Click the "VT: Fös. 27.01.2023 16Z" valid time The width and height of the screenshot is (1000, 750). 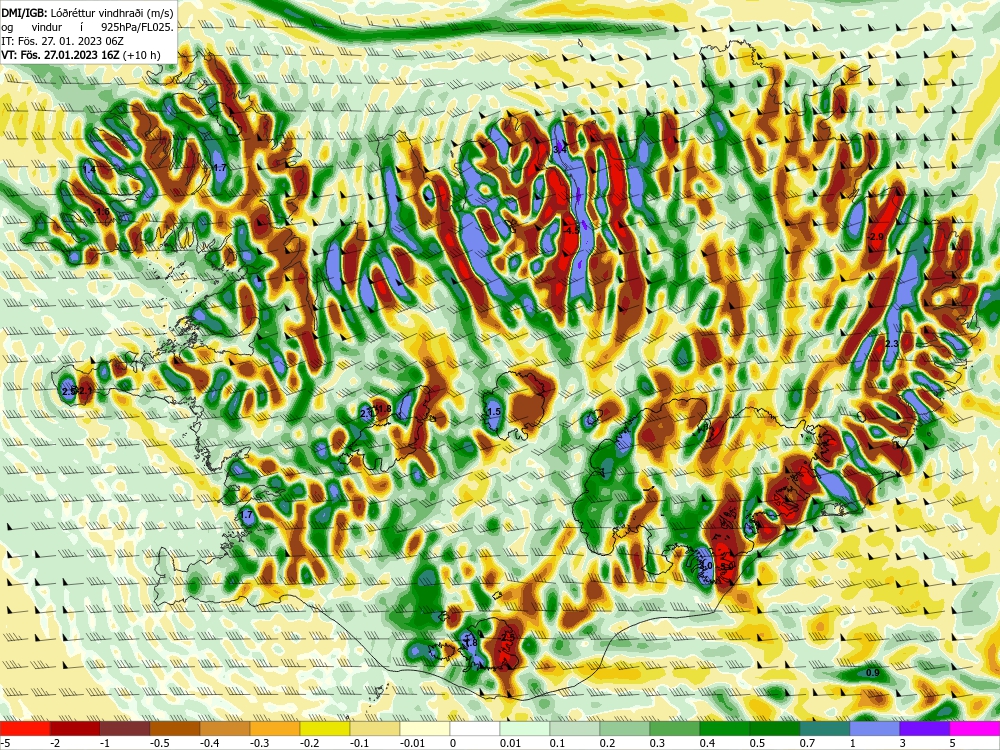(61, 55)
